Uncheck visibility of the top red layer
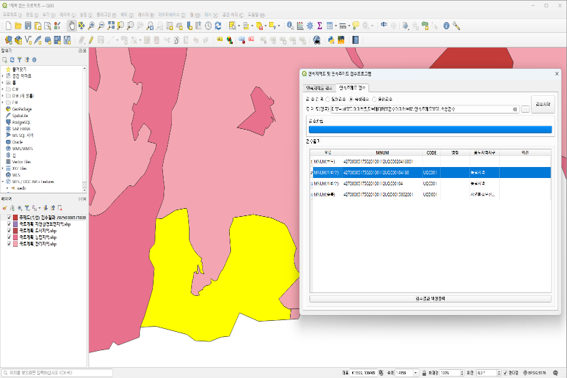 click(x=9, y=217)
